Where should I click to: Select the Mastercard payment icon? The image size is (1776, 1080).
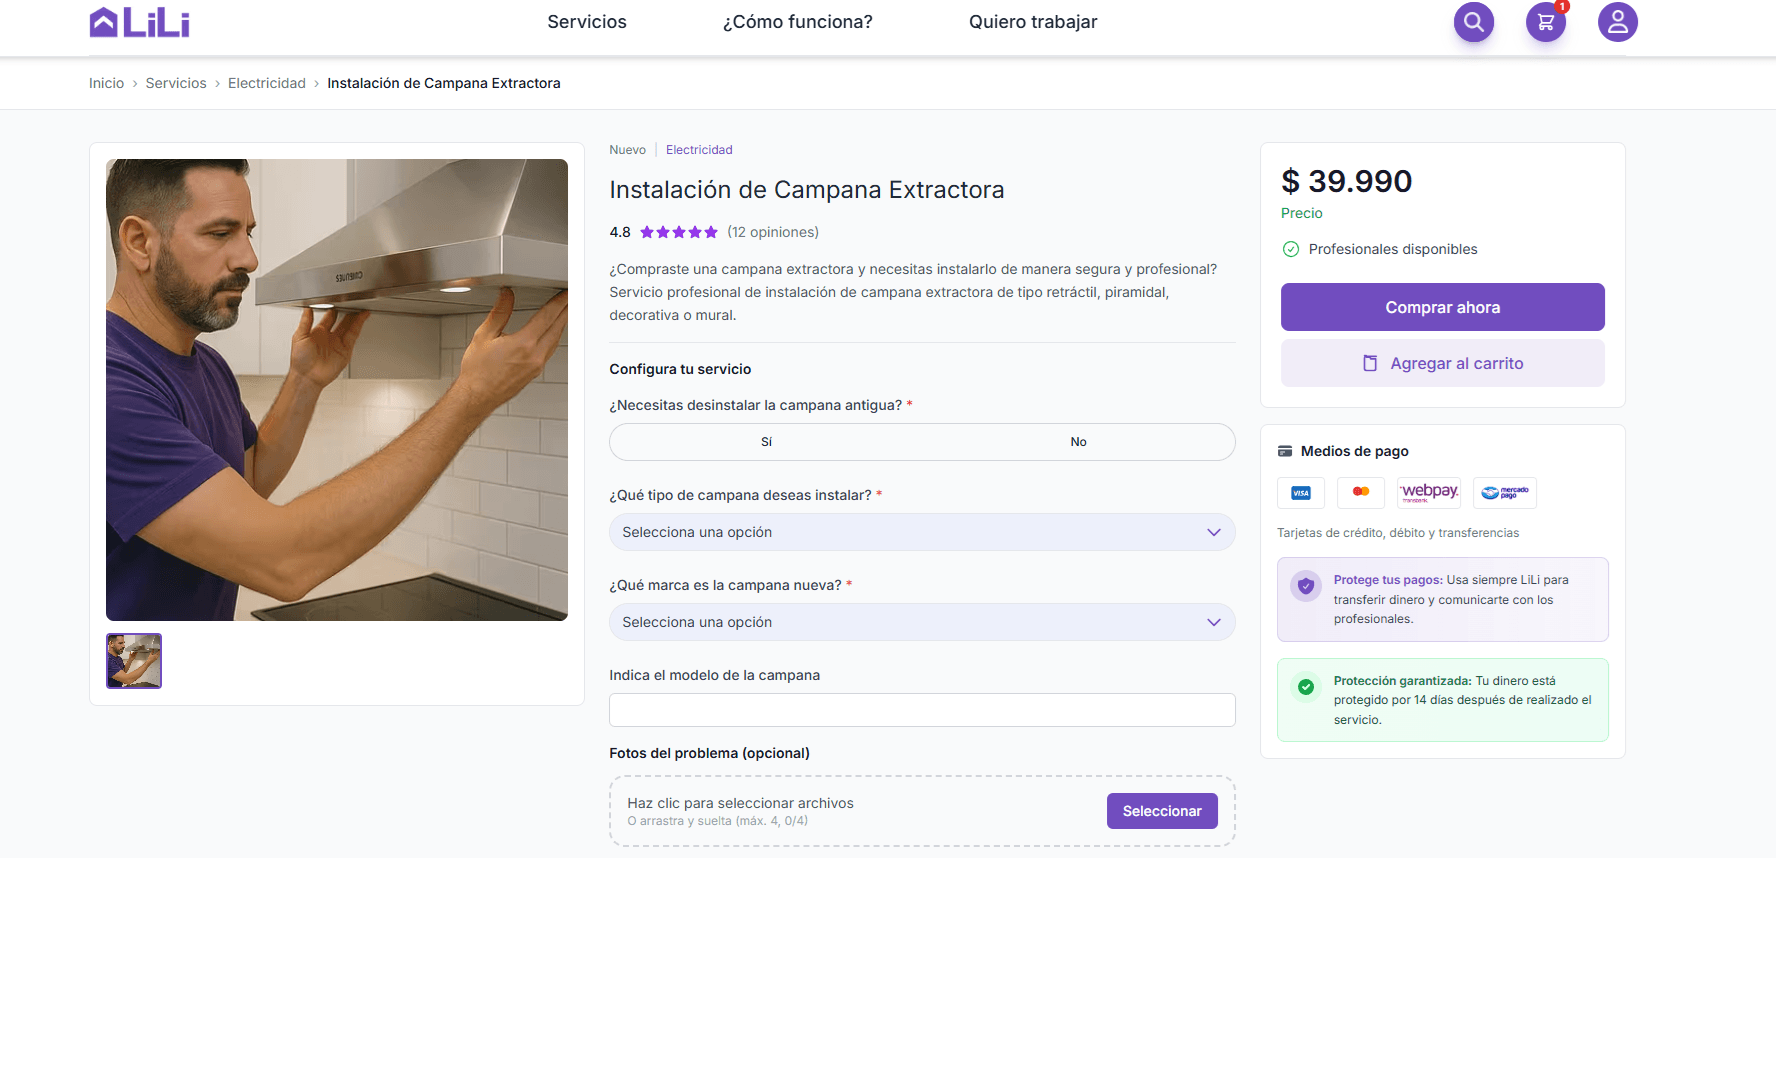1360,492
